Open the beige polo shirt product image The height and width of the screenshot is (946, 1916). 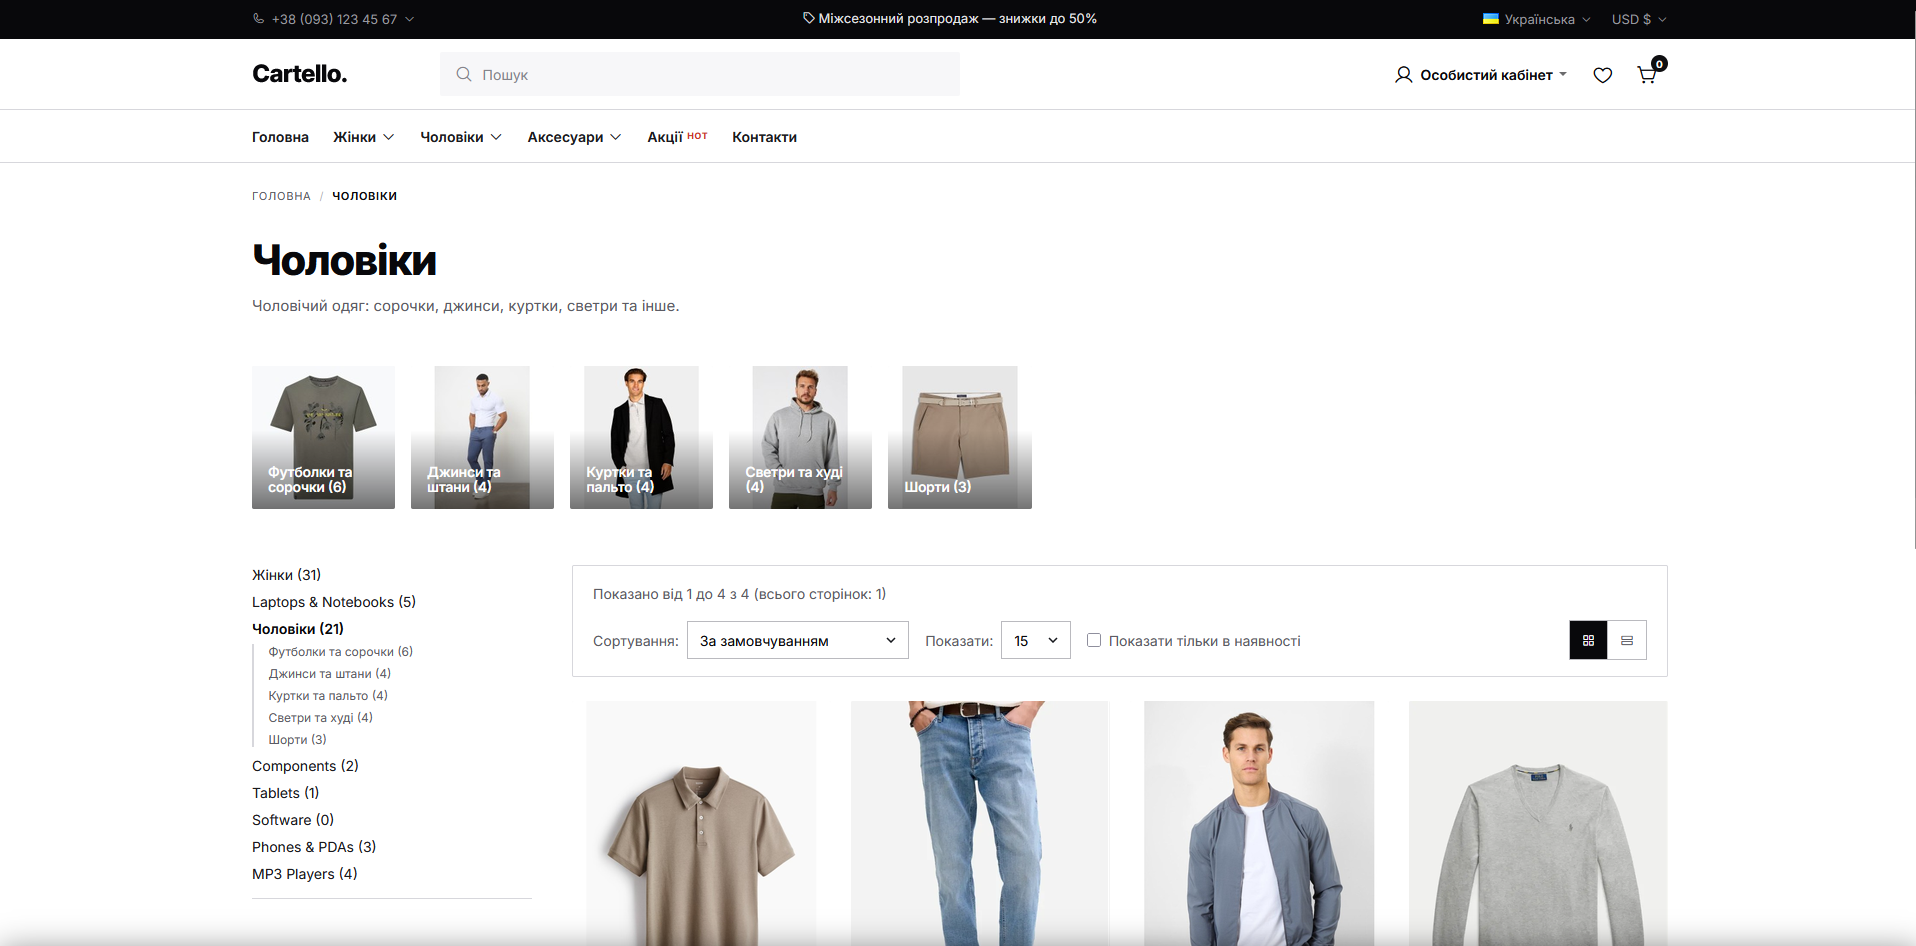[x=701, y=823]
